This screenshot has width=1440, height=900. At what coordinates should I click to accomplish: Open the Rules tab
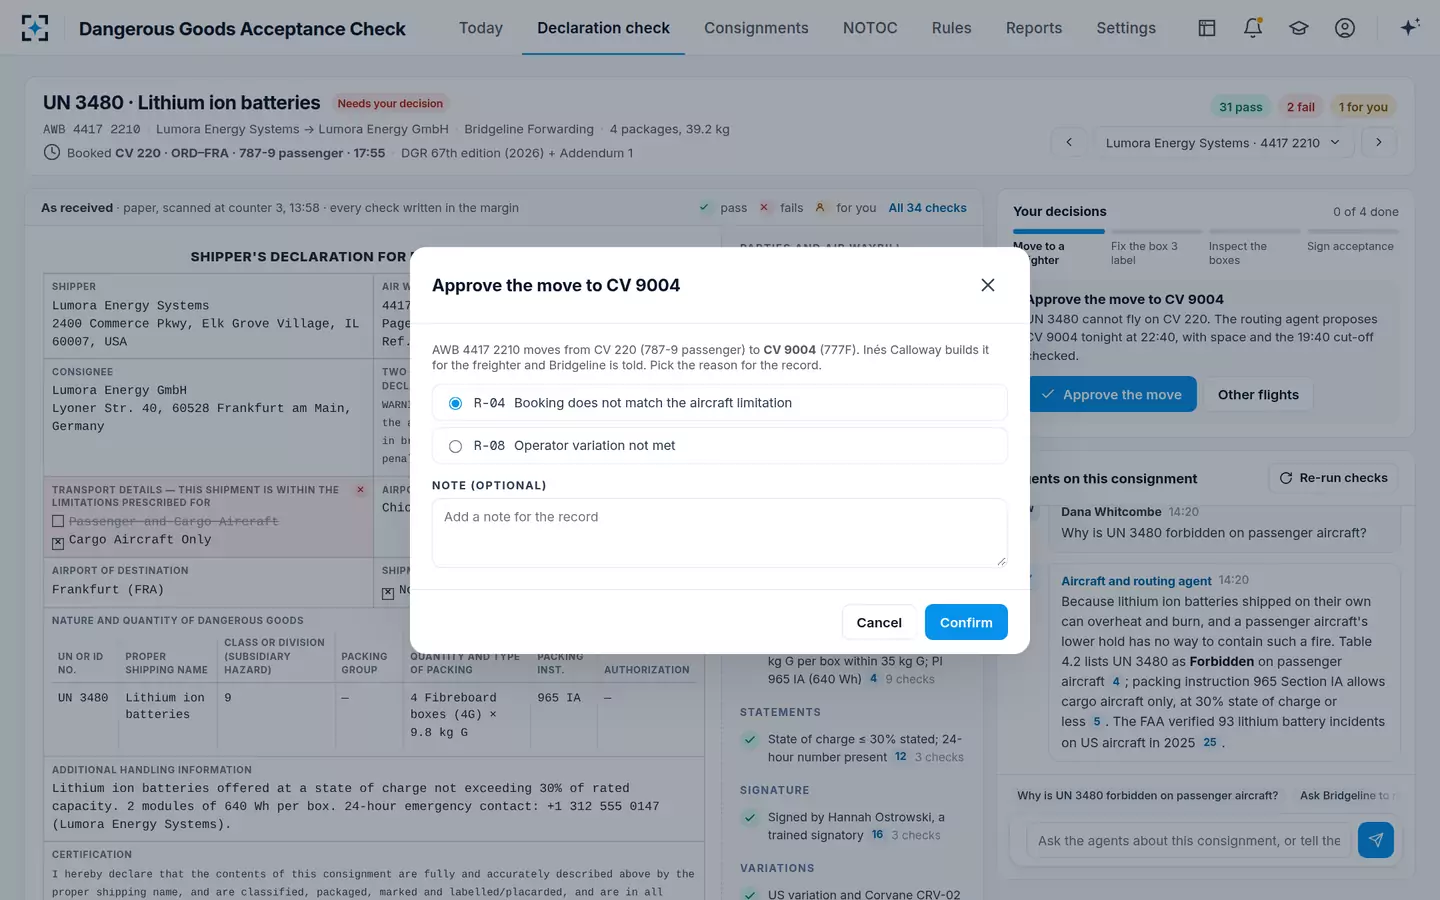pos(952,28)
